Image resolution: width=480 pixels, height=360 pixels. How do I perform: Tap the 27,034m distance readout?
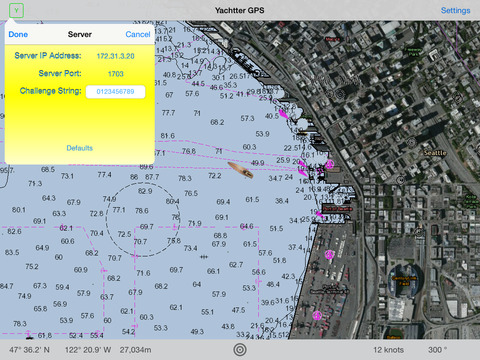[135, 350]
